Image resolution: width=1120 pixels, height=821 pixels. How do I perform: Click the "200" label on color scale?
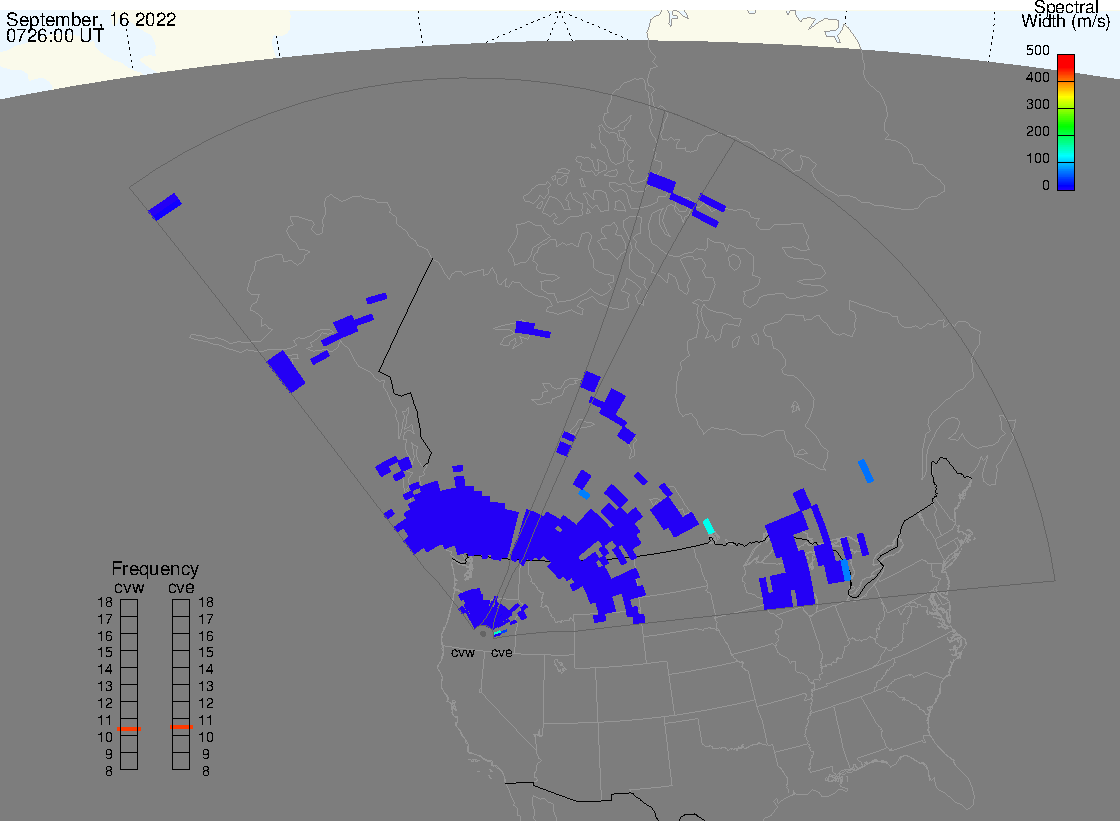[x=1038, y=131]
